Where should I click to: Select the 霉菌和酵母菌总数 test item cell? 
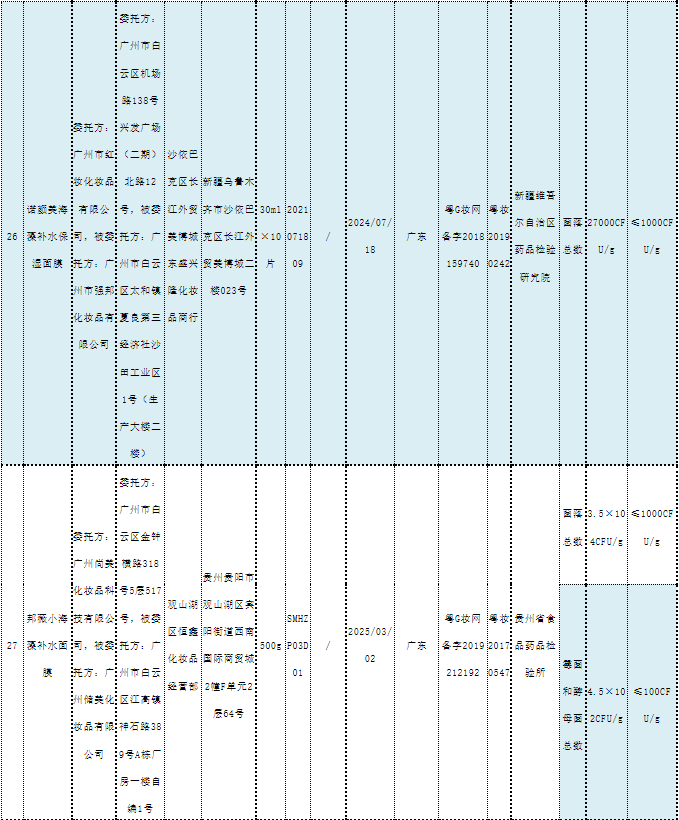click(571, 704)
